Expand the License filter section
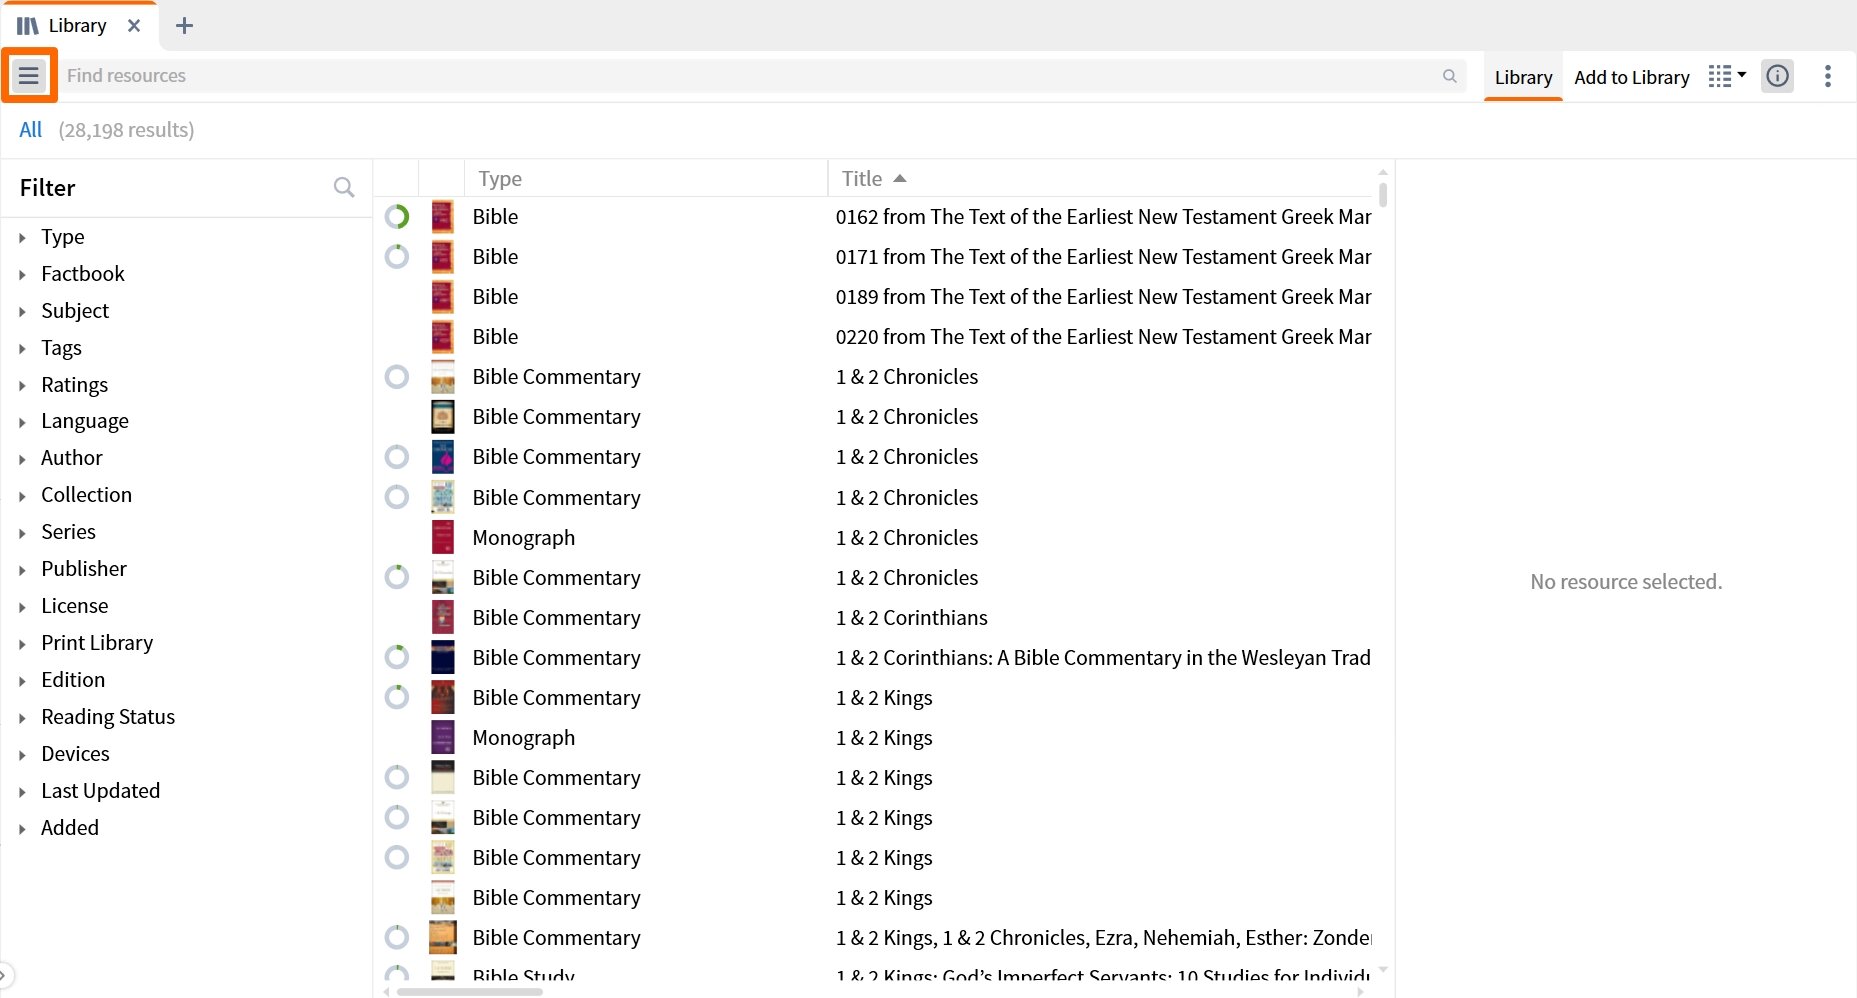1857x998 pixels. 22,607
